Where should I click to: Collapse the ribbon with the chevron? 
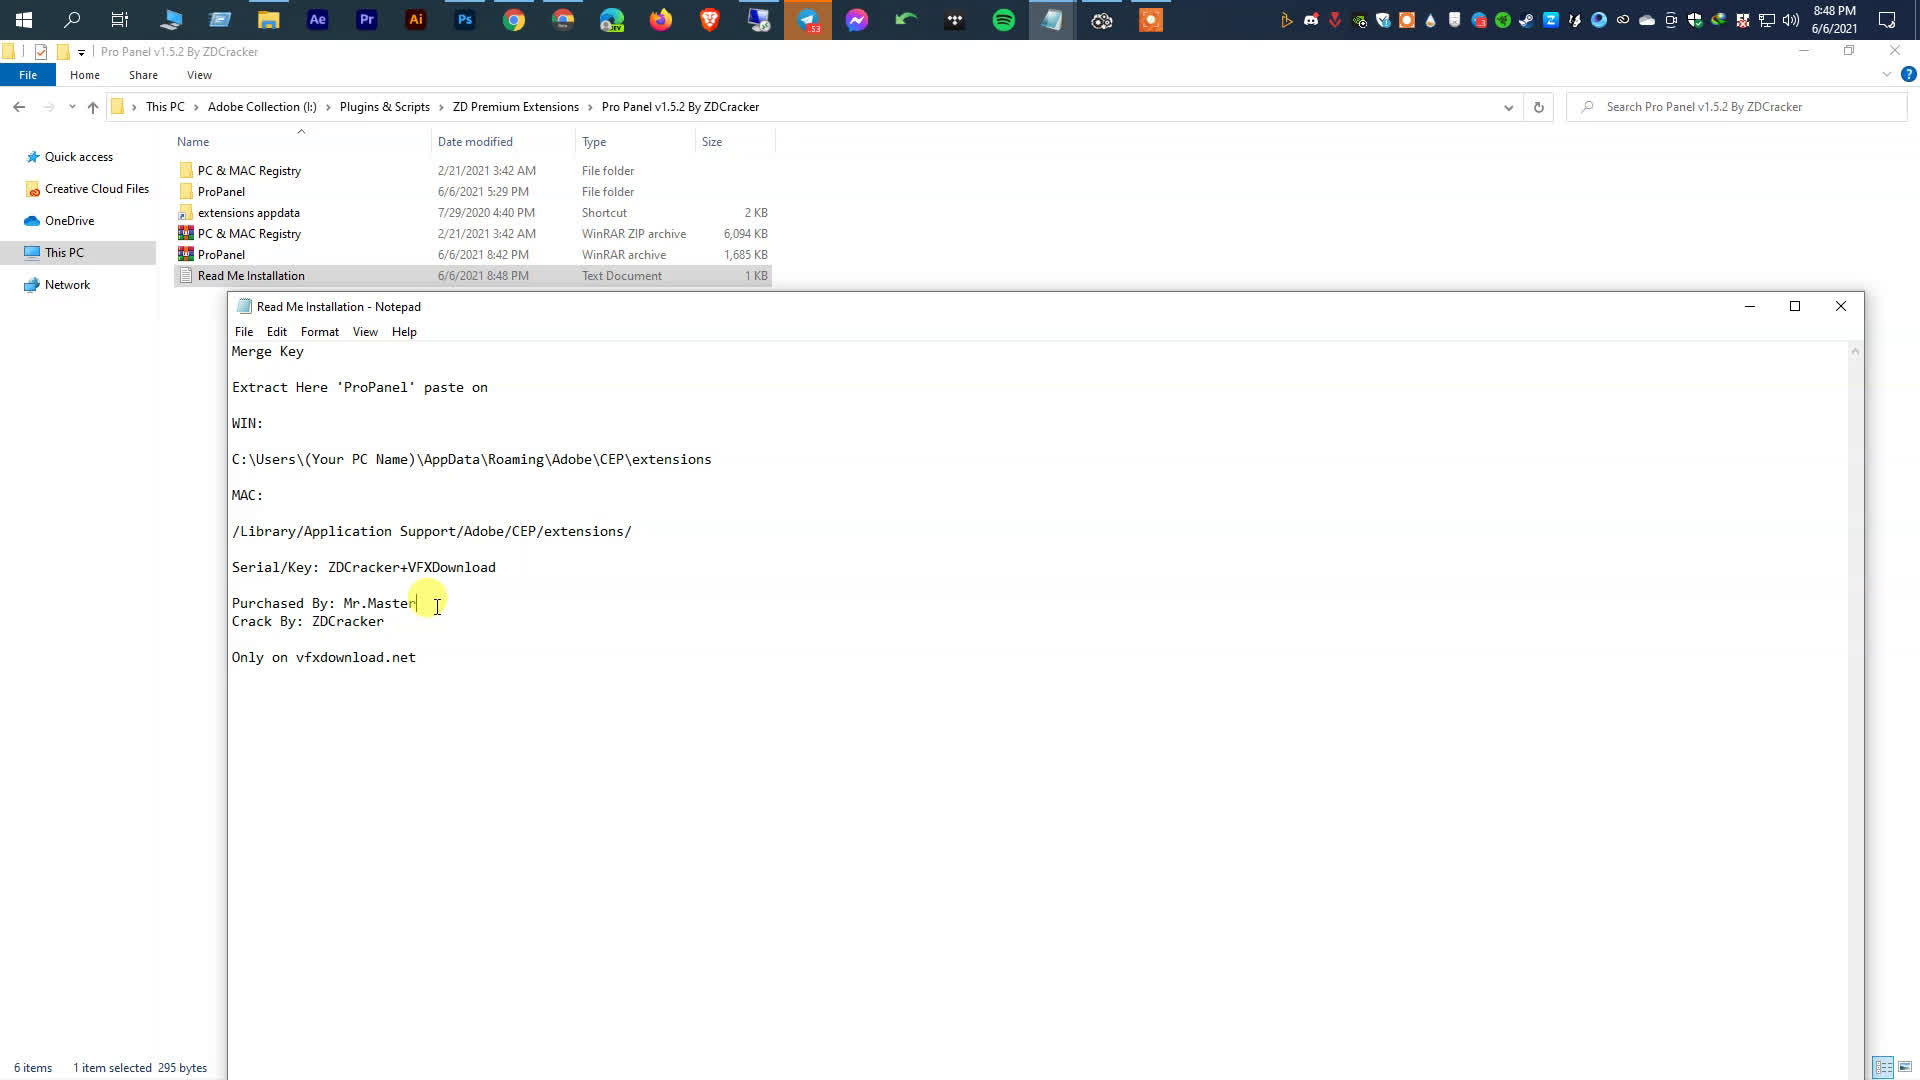tap(1886, 74)
